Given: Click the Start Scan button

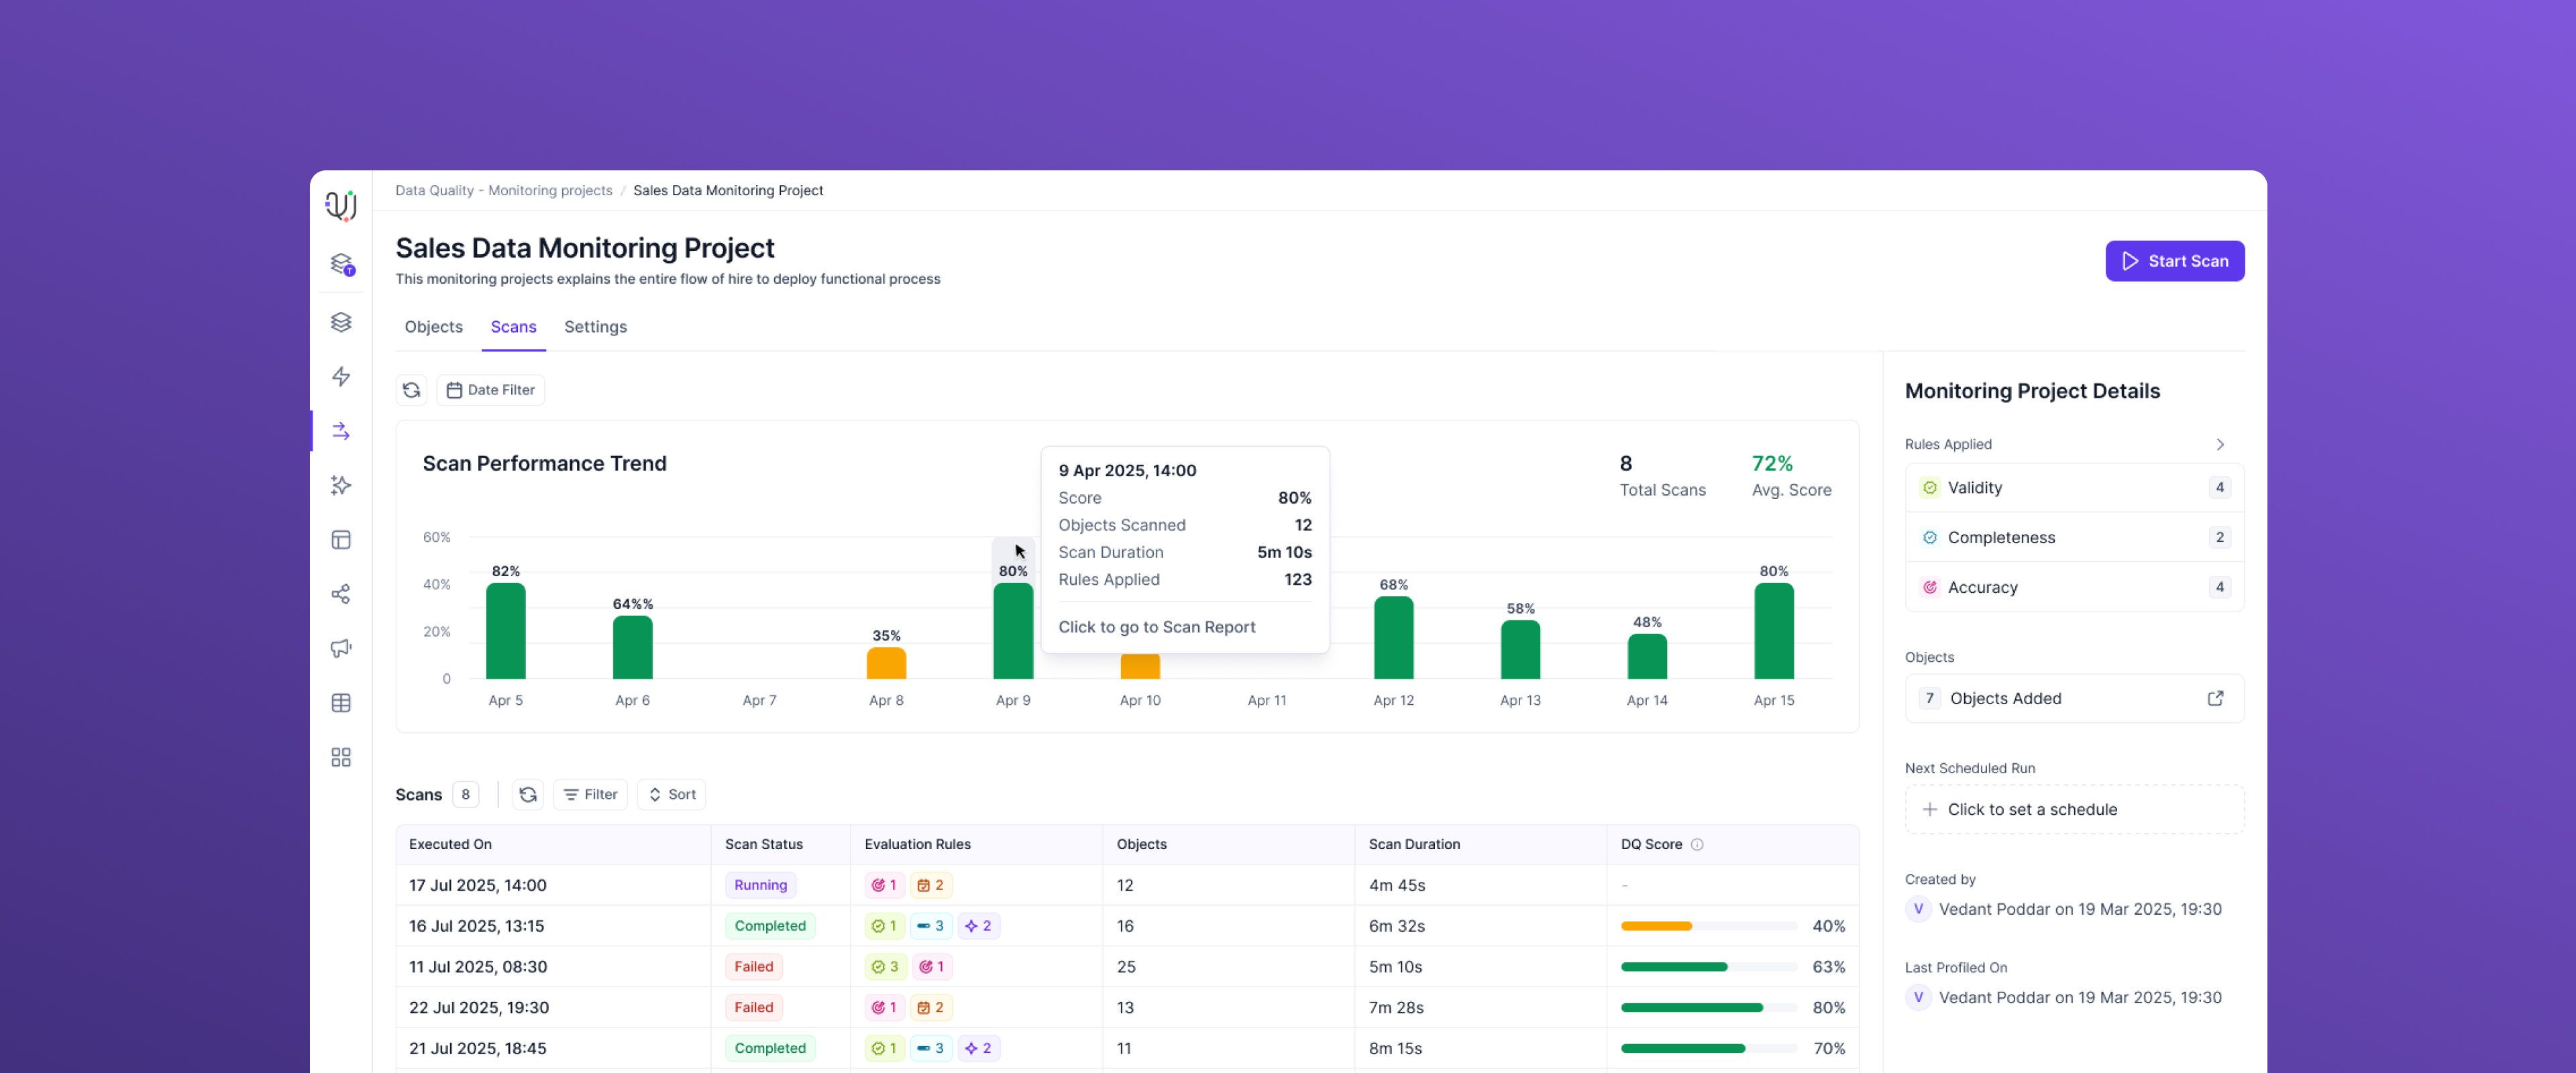Looking at the screenshot, I should coord(2174,261).
